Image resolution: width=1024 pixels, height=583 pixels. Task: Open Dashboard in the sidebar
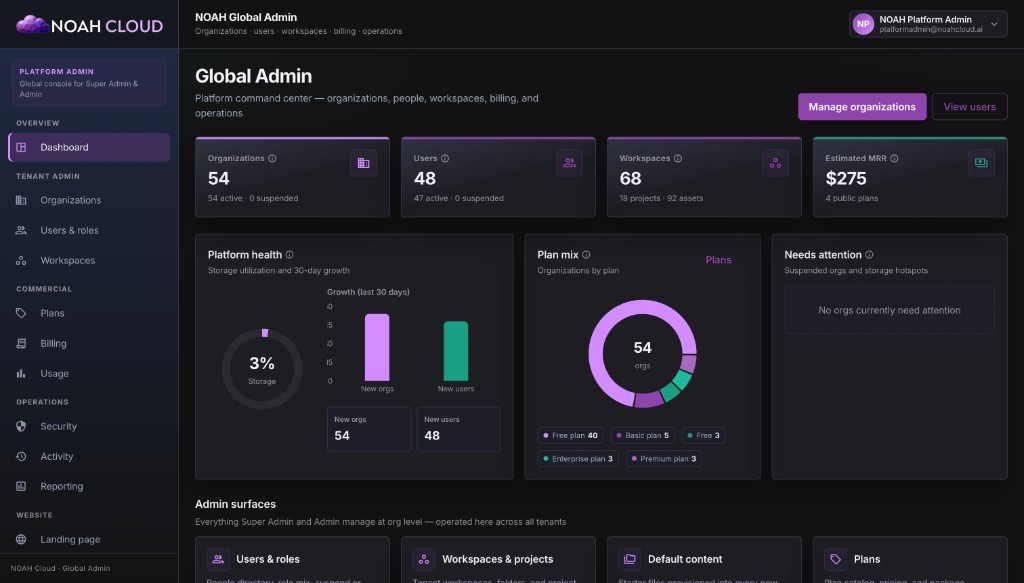(89, 148)
